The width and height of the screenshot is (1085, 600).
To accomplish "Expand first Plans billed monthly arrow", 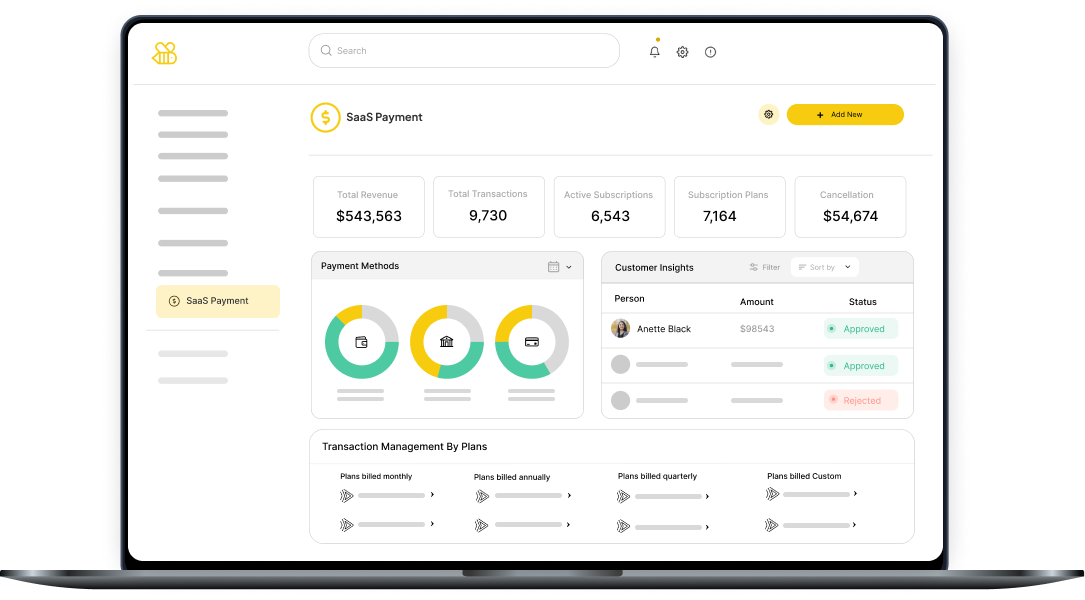I will point(432,495).
